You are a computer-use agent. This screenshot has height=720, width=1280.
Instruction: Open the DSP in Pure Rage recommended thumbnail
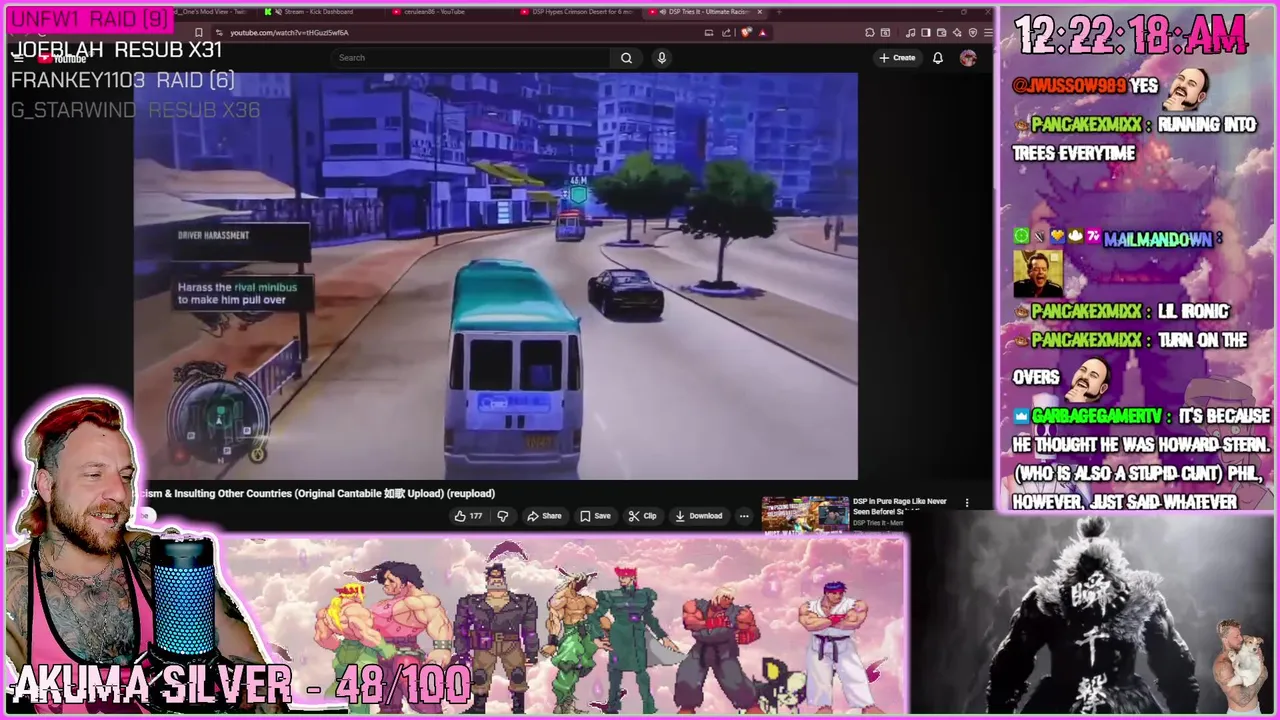point(805,514)
